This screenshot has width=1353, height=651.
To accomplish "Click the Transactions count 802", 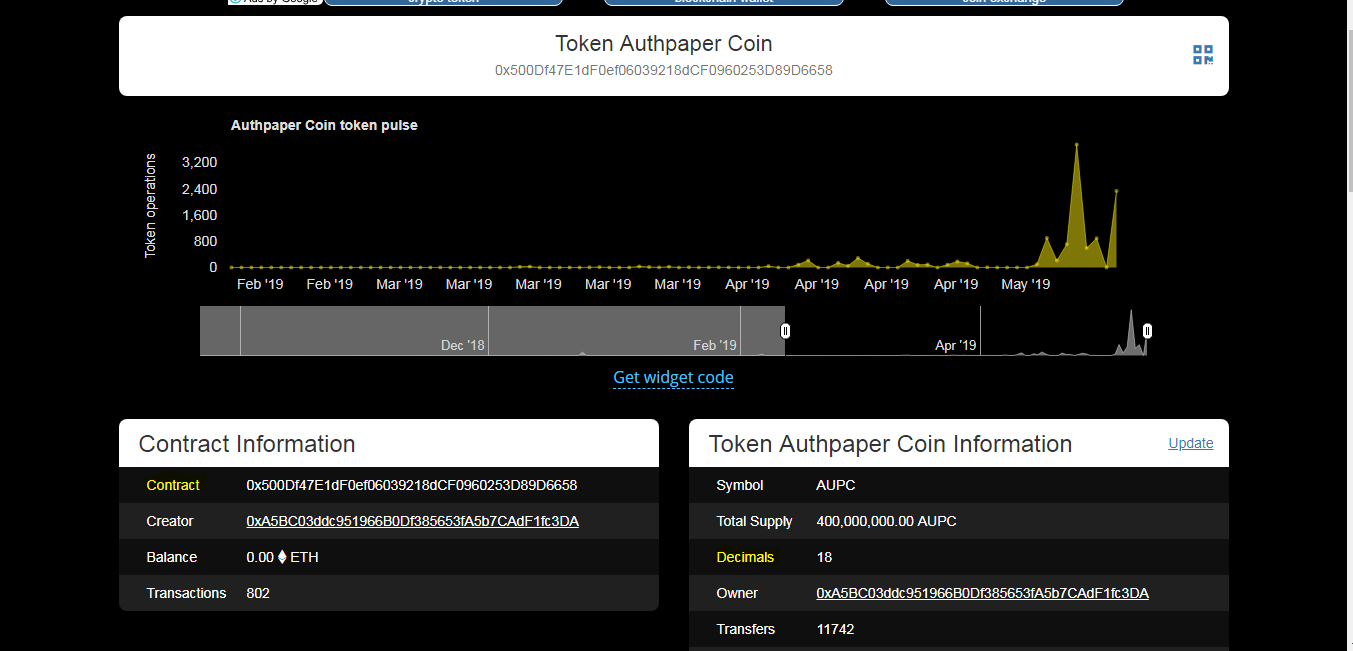I will coord(258,593).
